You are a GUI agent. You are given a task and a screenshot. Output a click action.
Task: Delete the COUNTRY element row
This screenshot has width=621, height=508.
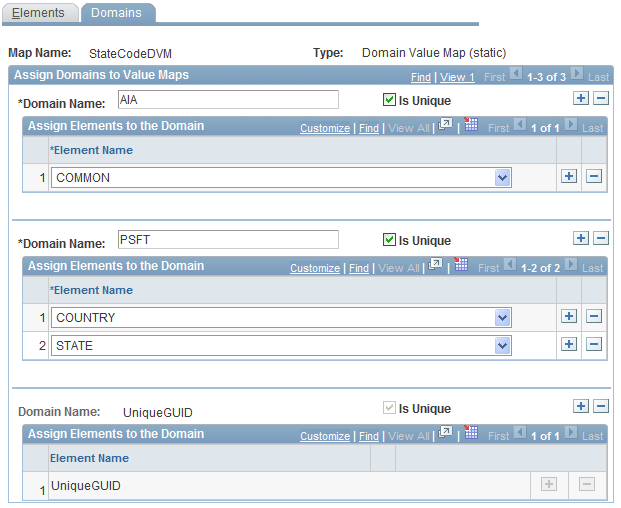coord(594,316)
